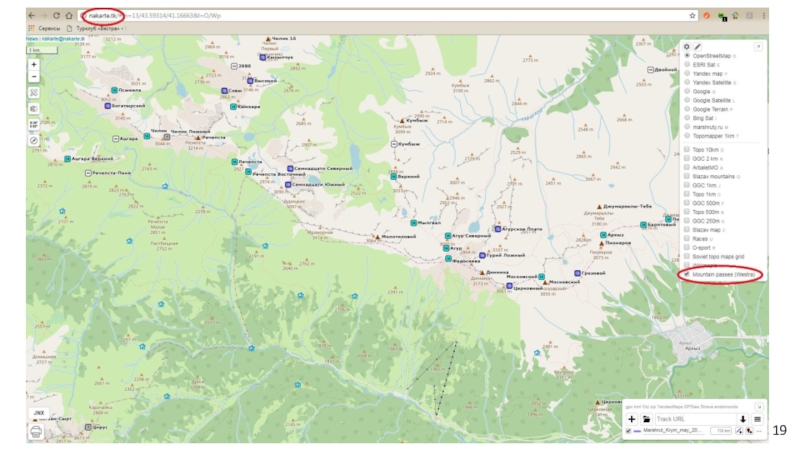Open Турклуб «Вестра» bookmark
Image resolution: width=800 pixels, height=450 pixels.
(96, 29)
